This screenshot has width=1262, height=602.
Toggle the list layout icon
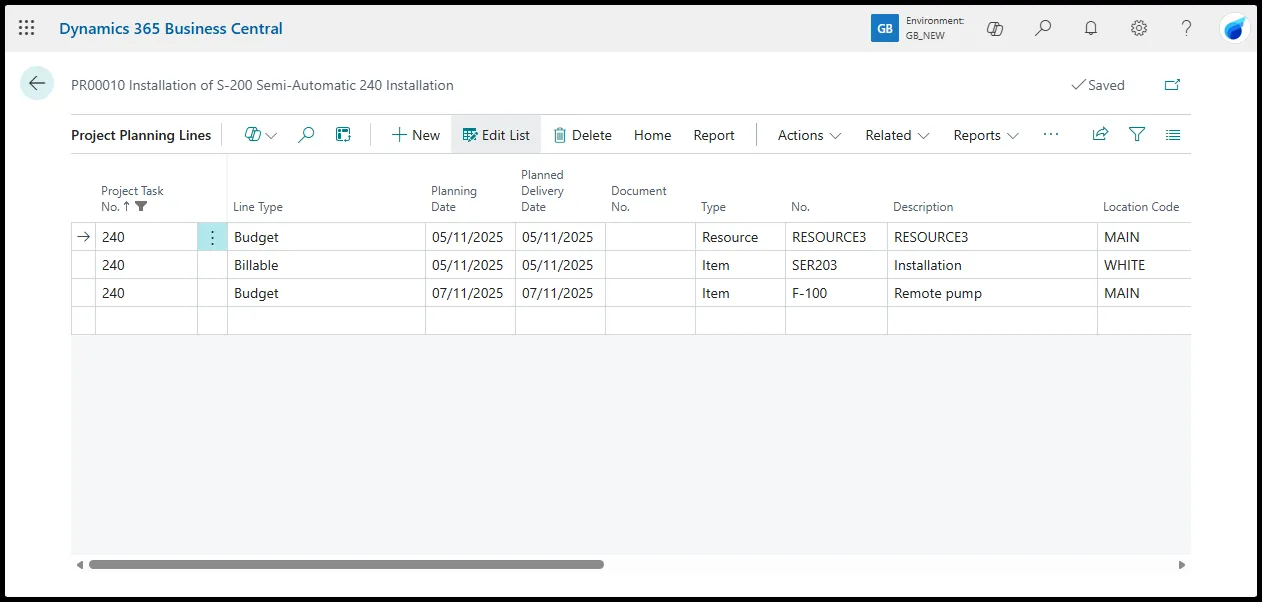point(1173,134)
